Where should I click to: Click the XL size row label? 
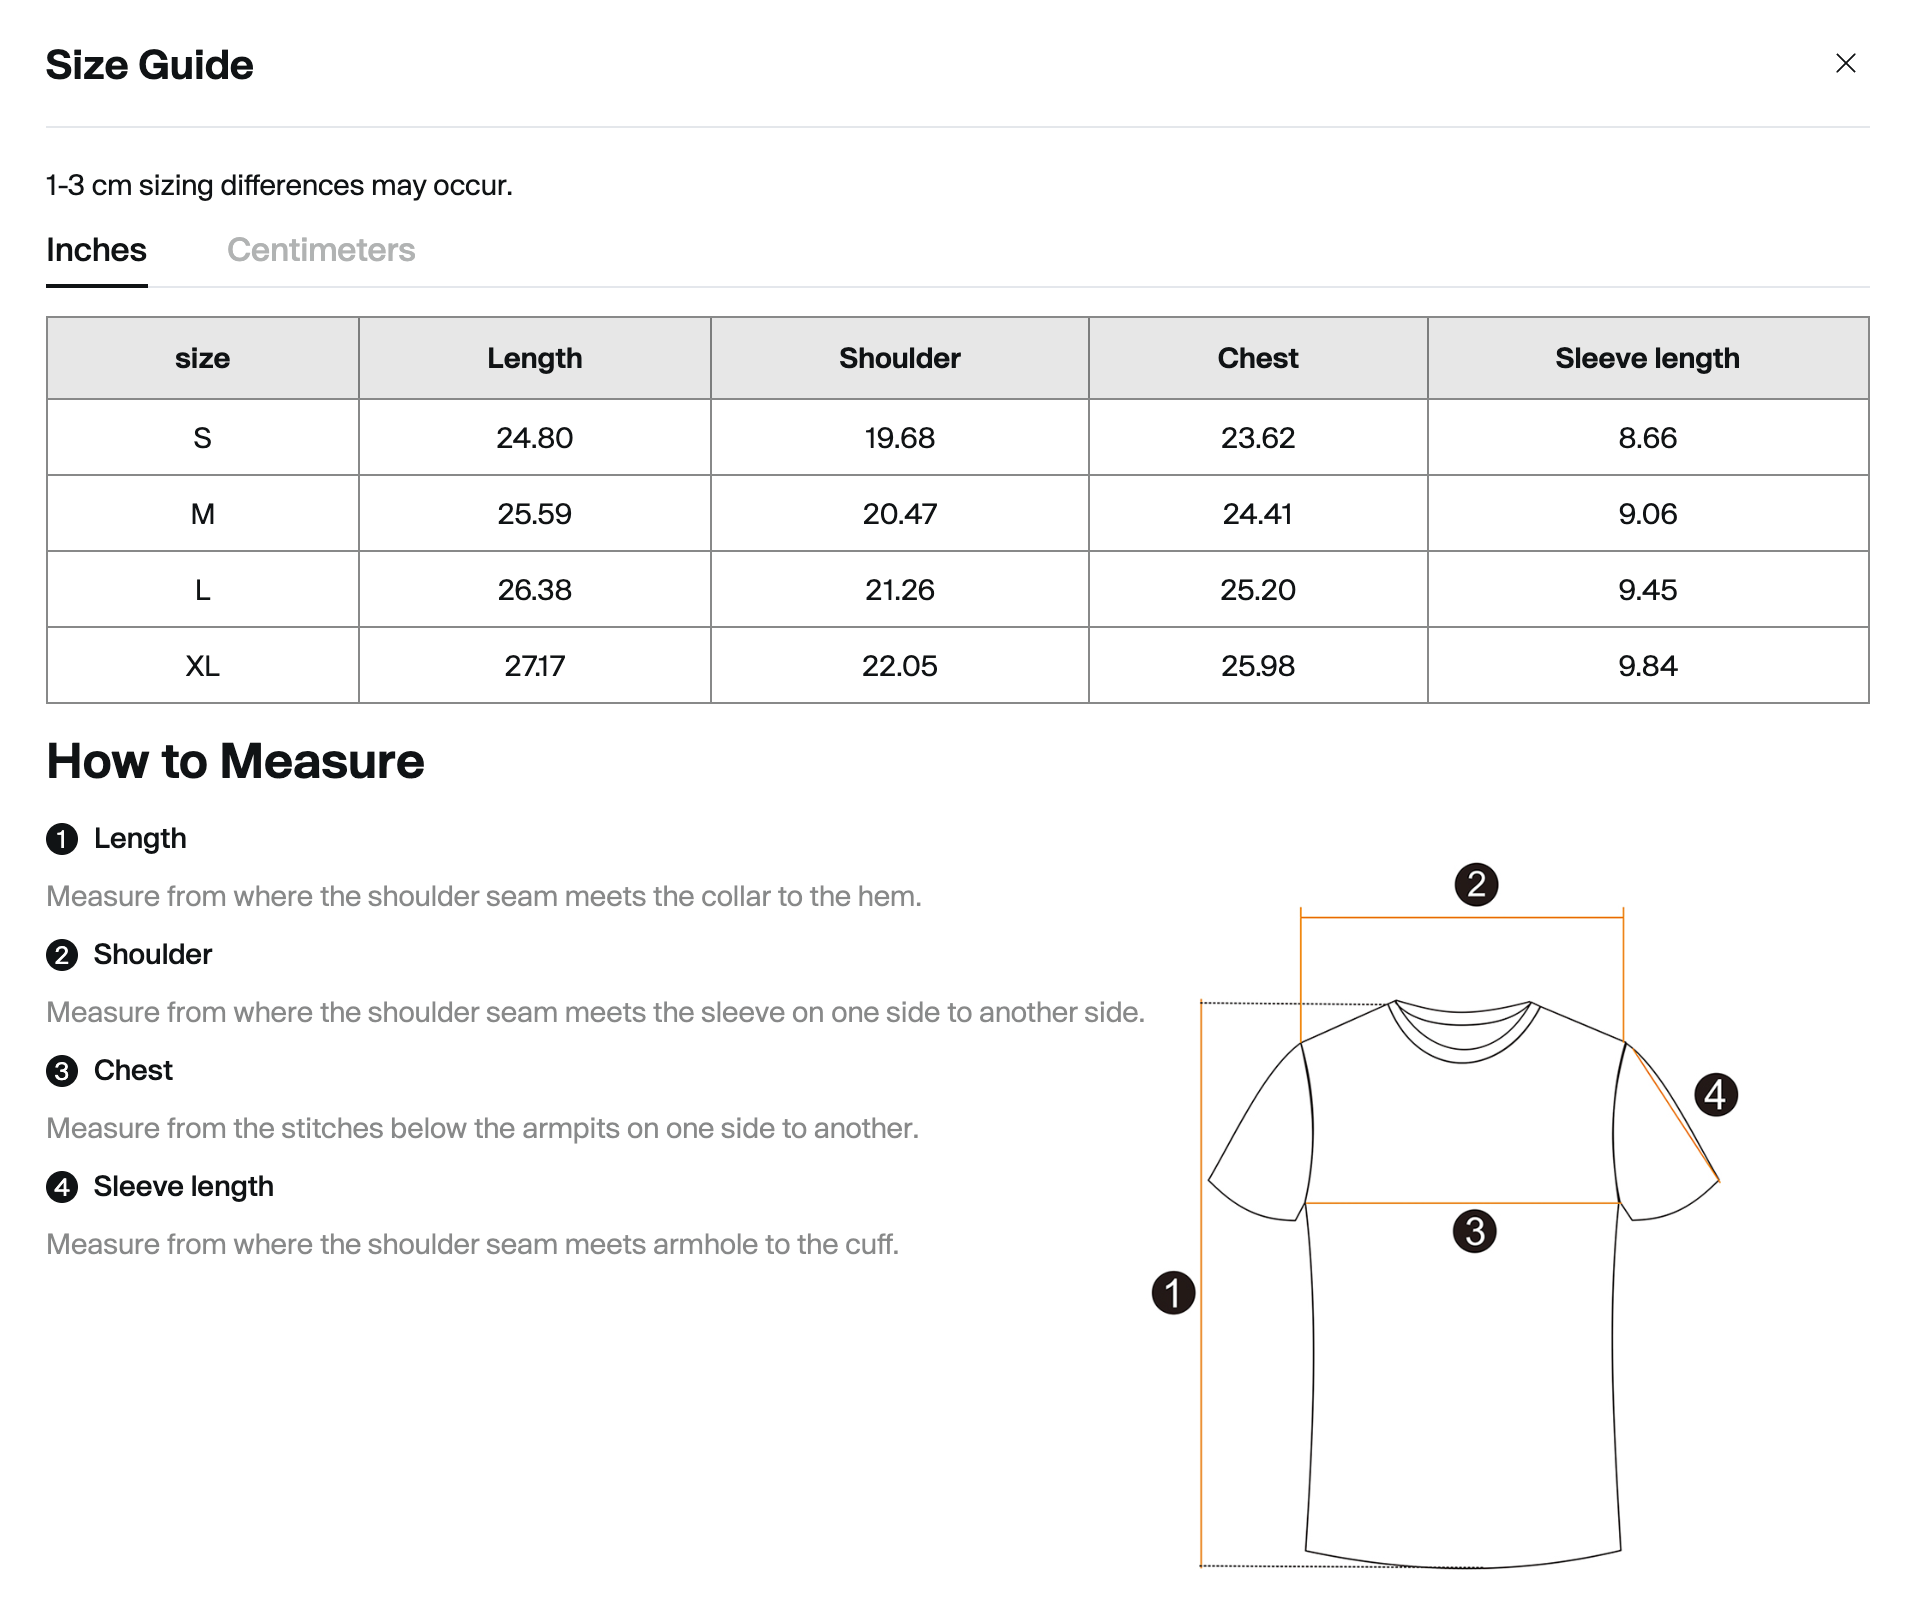202,666
